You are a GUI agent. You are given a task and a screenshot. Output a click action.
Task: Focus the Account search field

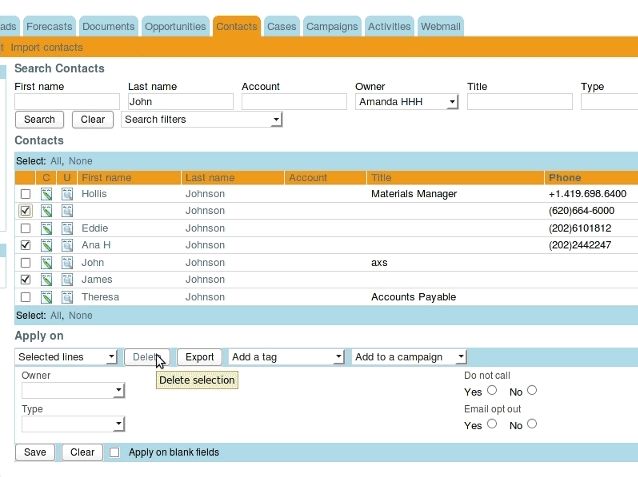click(294, 102)
